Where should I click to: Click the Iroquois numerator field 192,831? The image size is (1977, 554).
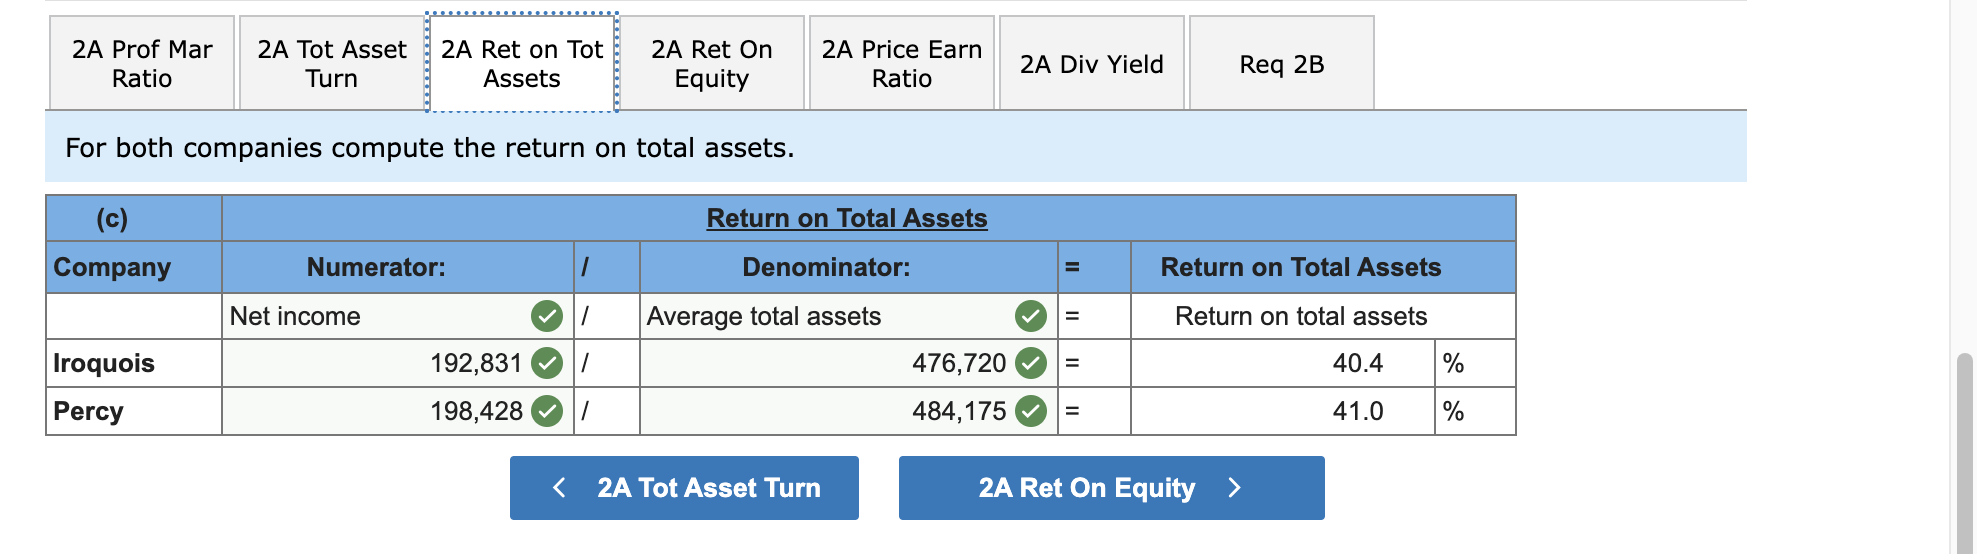tap(398, 363)
